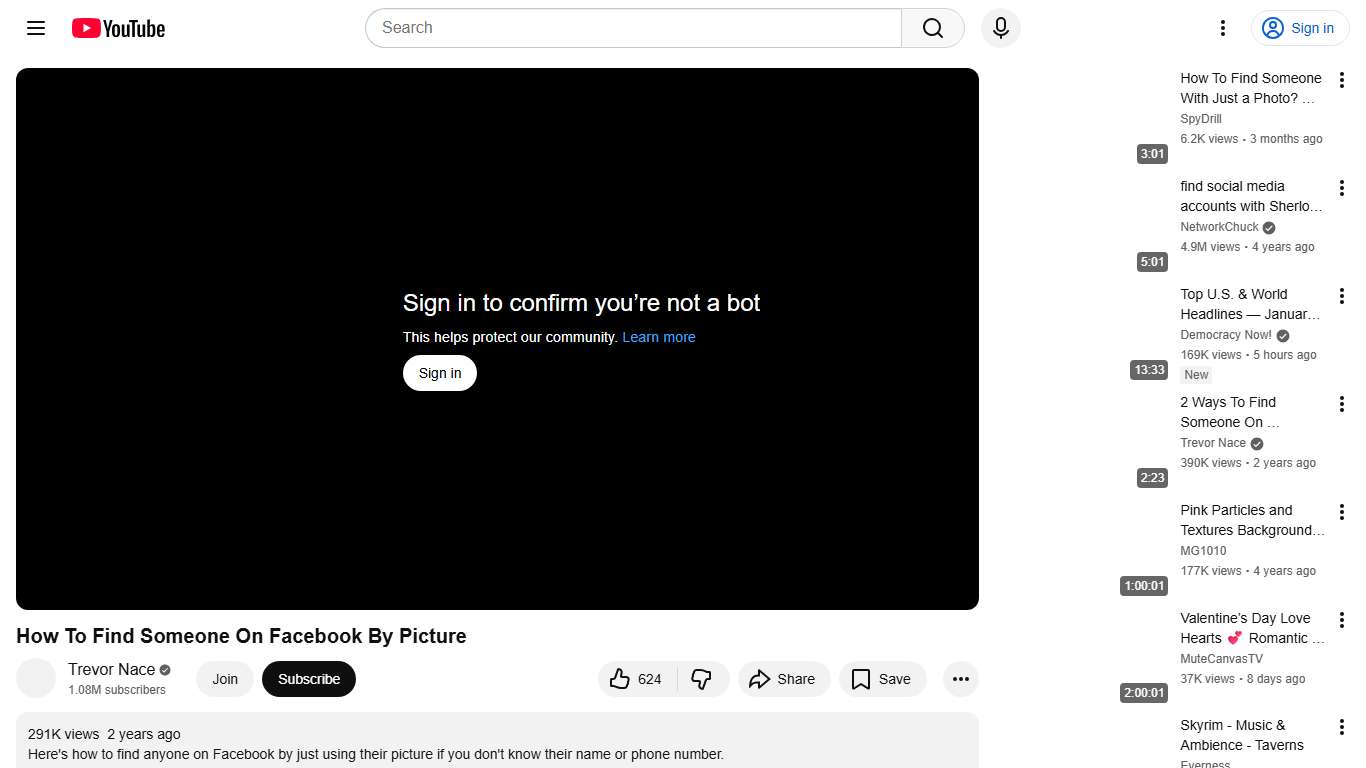Screen dimensions: 1366x768
Task: Click the YouTube logo
Action: click(x=117, y=28)
